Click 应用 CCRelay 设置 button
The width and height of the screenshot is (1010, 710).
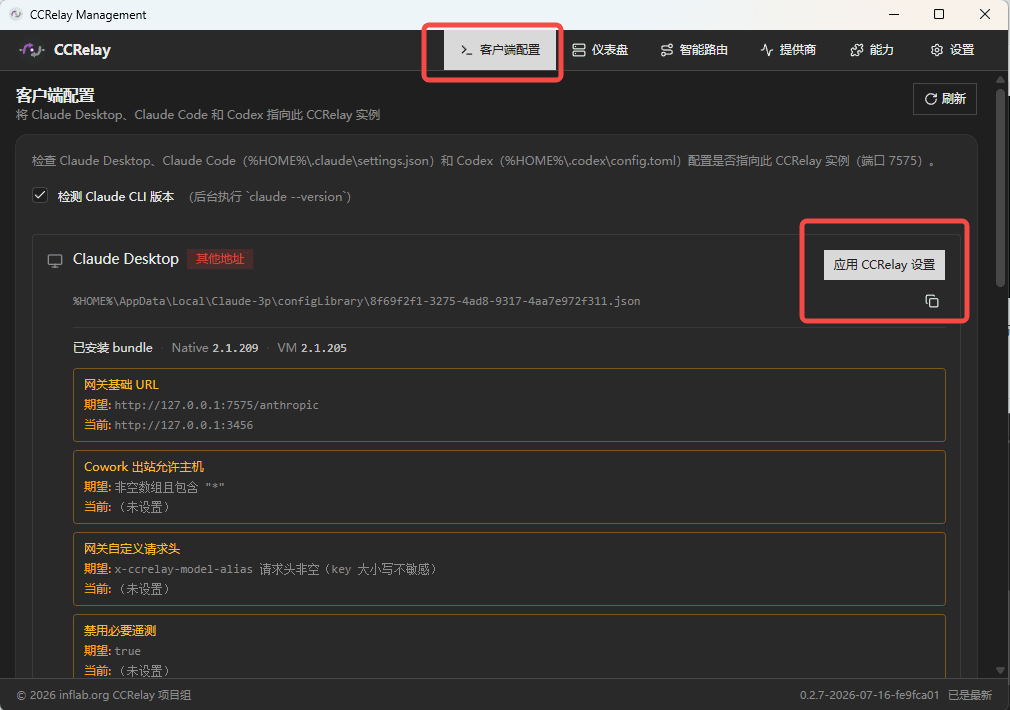[x=884, y=265]
